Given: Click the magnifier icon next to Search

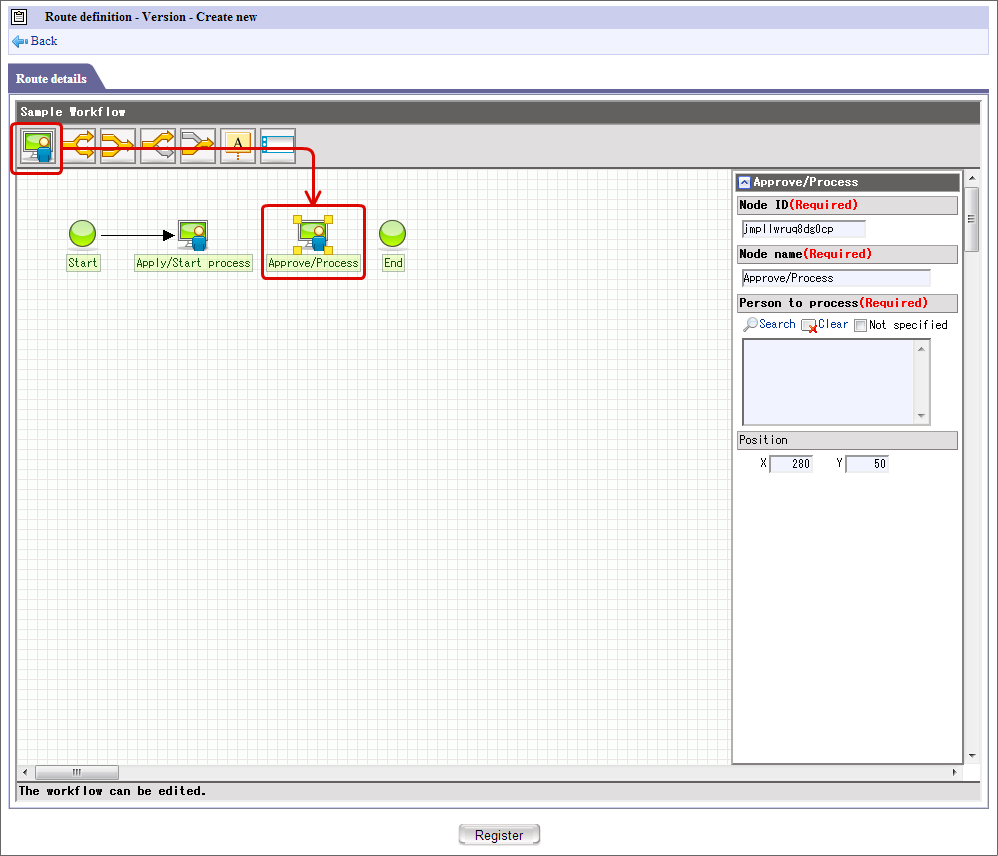Looking at the screenshot, I should click(750, 325).
